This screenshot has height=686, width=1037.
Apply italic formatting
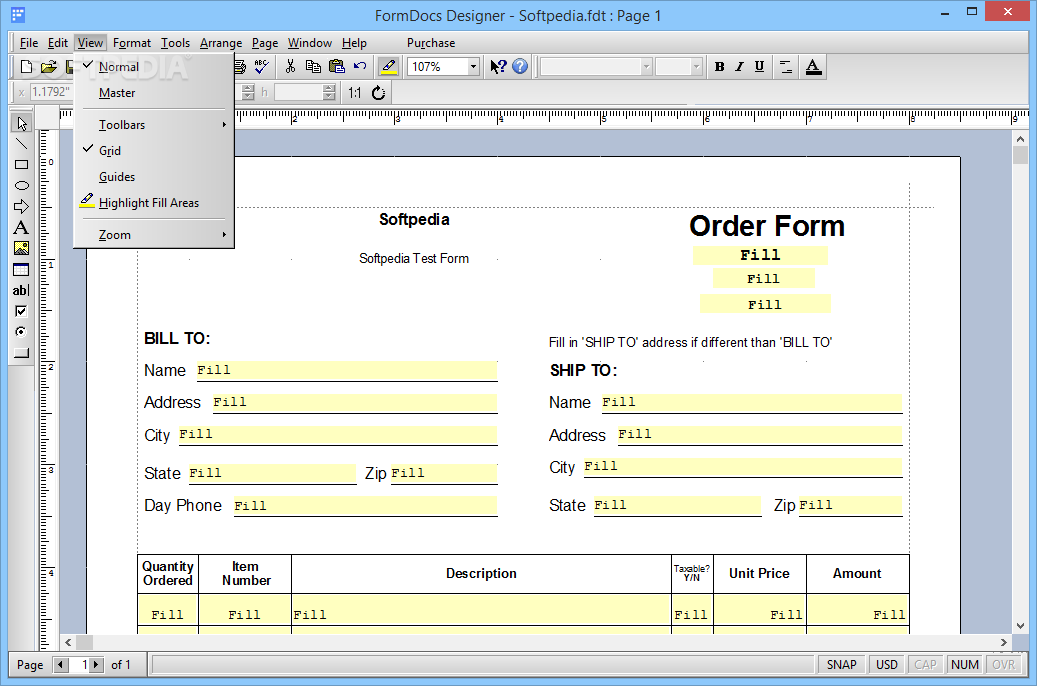(739, 66)
